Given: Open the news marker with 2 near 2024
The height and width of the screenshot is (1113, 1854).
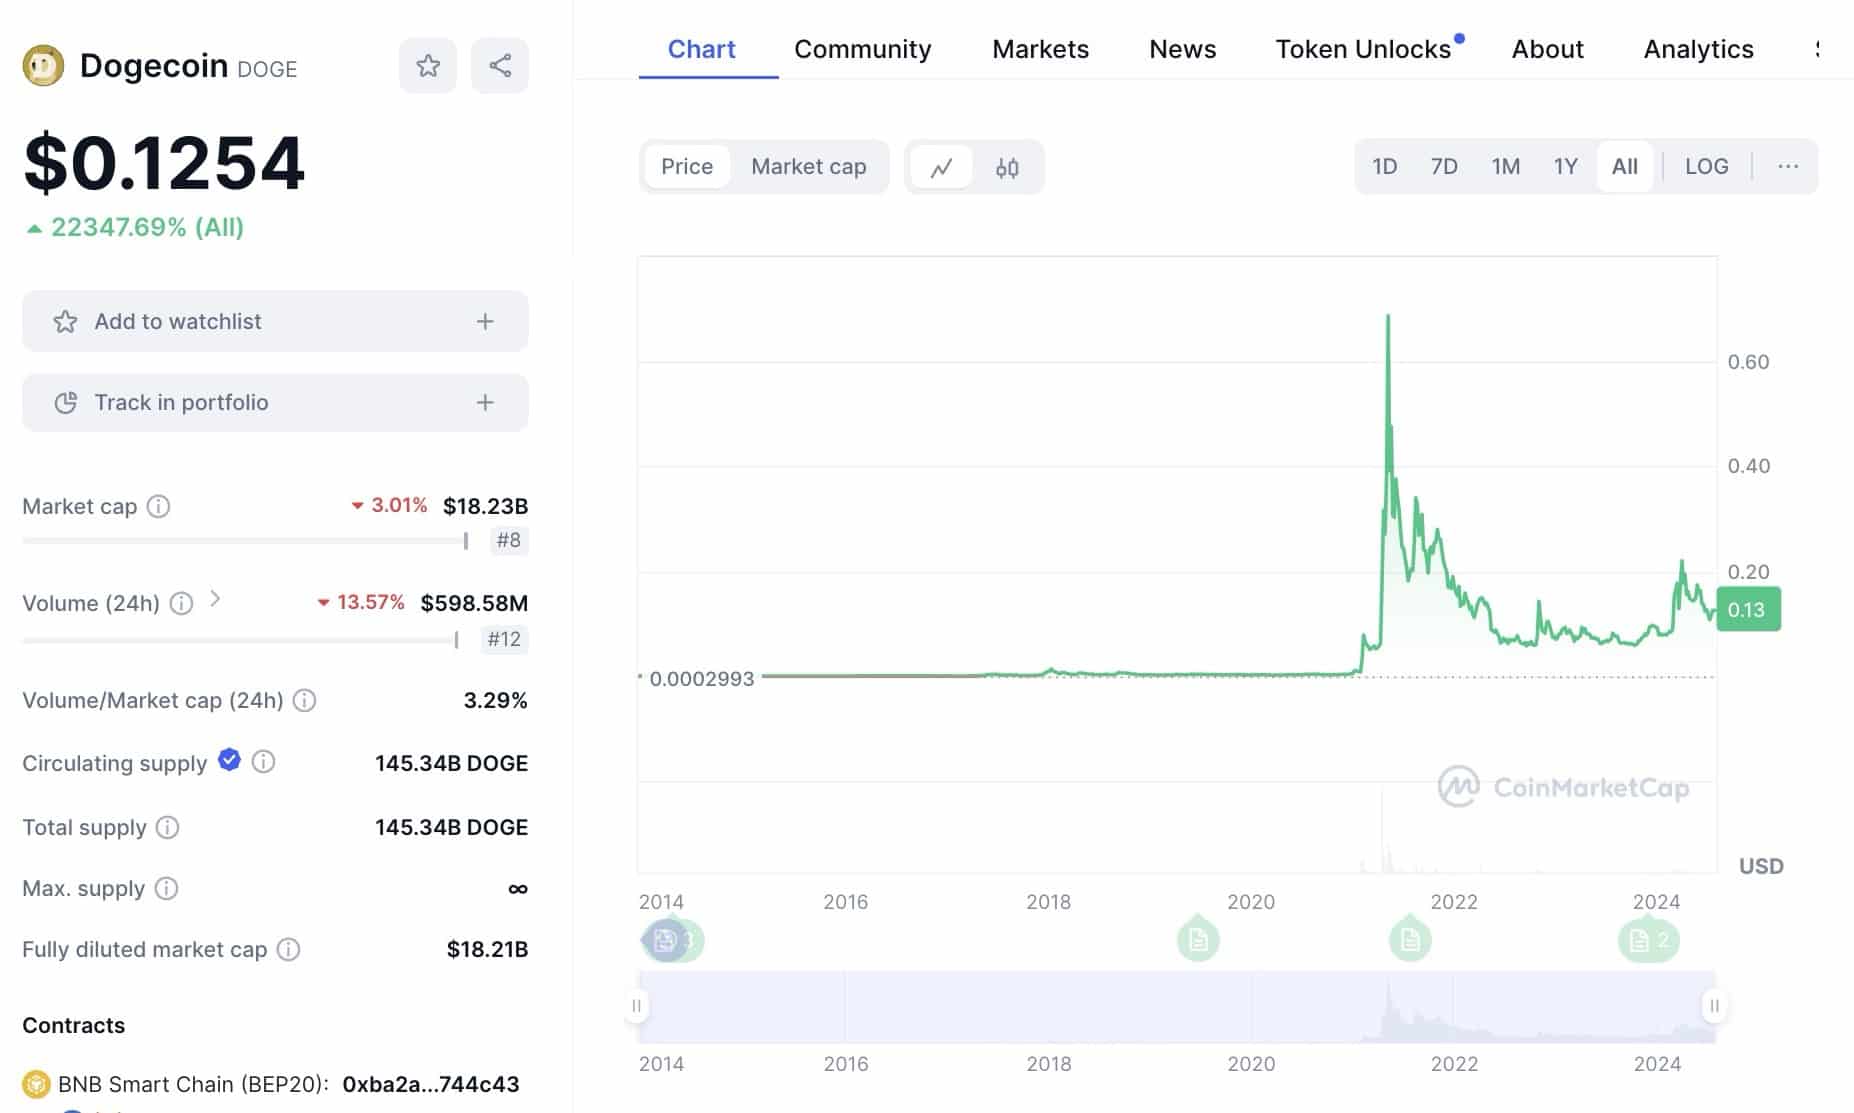Looking at the screenshot, I should point(1649,940).
